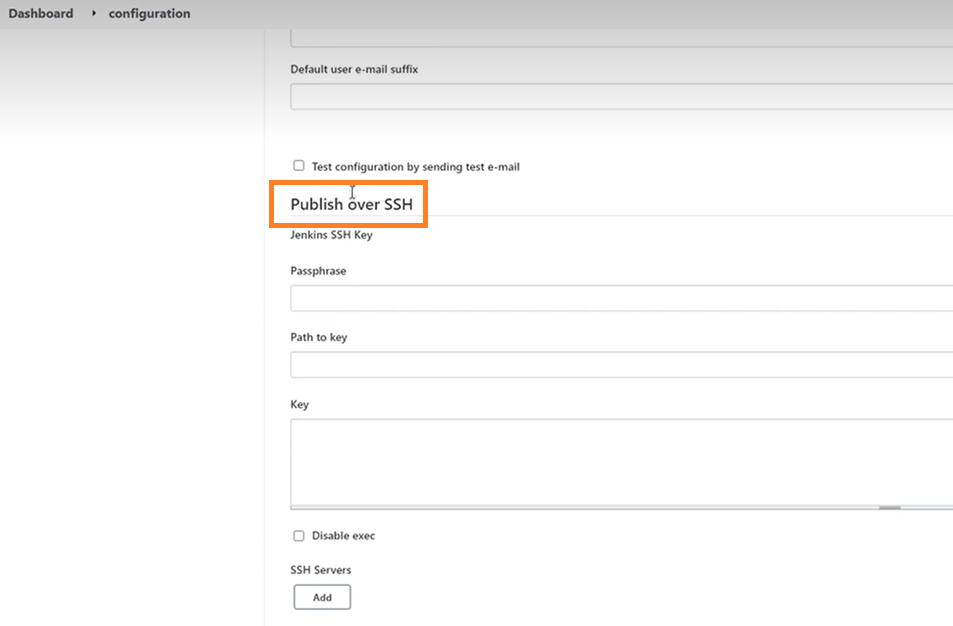The image size is (953, 626).
Task: Enable Test configuration by sending test e-mail
Action: [x=298, y=165]
